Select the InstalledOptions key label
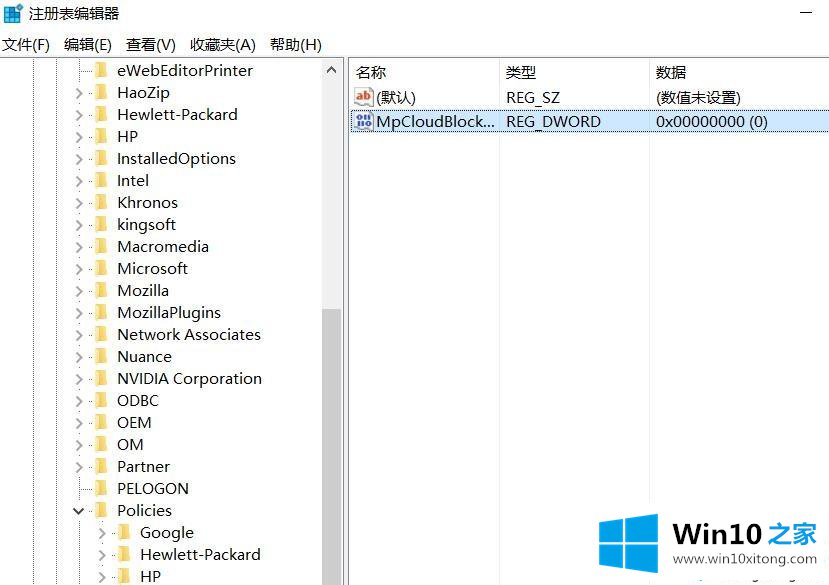Viewport: 829px width, 585px height. coord(177,158)
